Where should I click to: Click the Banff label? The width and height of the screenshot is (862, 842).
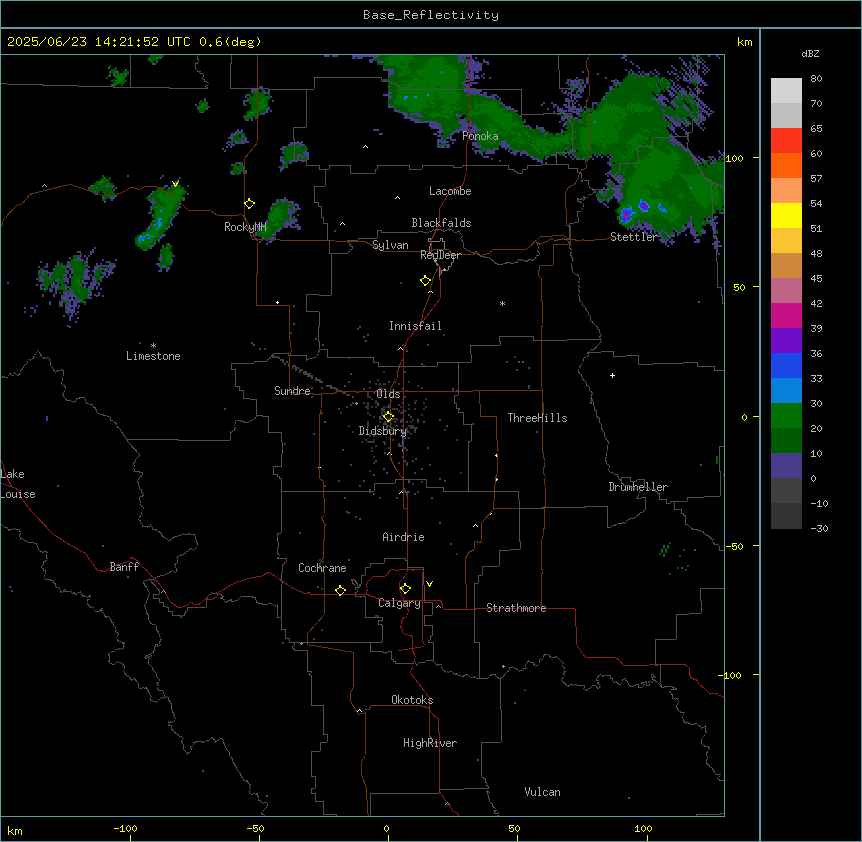(x=124, y=567)
